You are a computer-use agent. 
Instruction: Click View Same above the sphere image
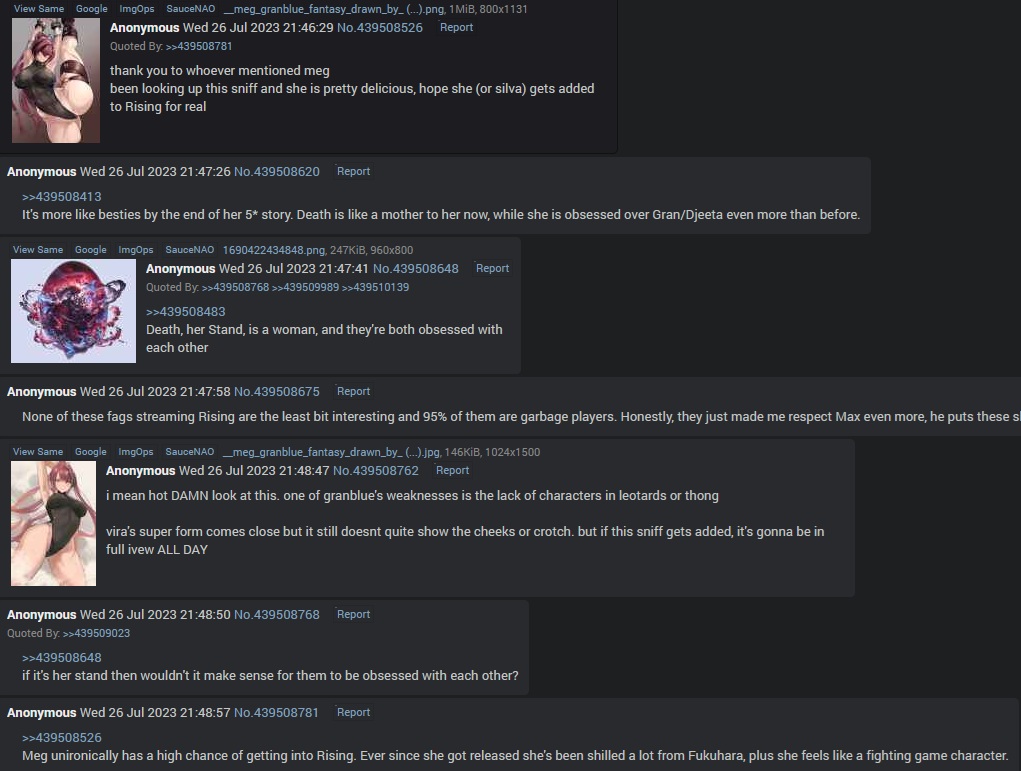tap(38, 250)
